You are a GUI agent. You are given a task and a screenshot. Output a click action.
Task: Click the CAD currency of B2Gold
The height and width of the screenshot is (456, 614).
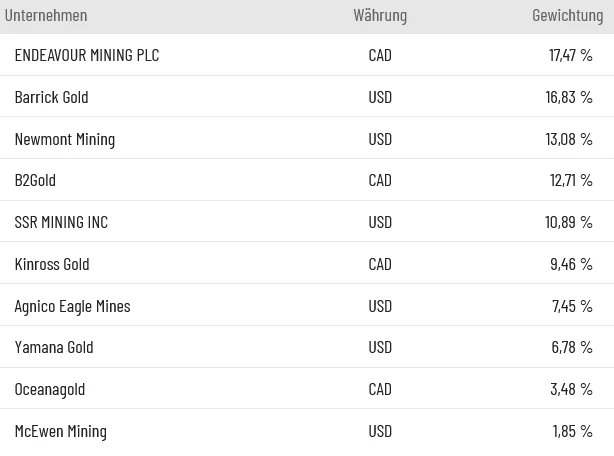[x=380, y=180]
